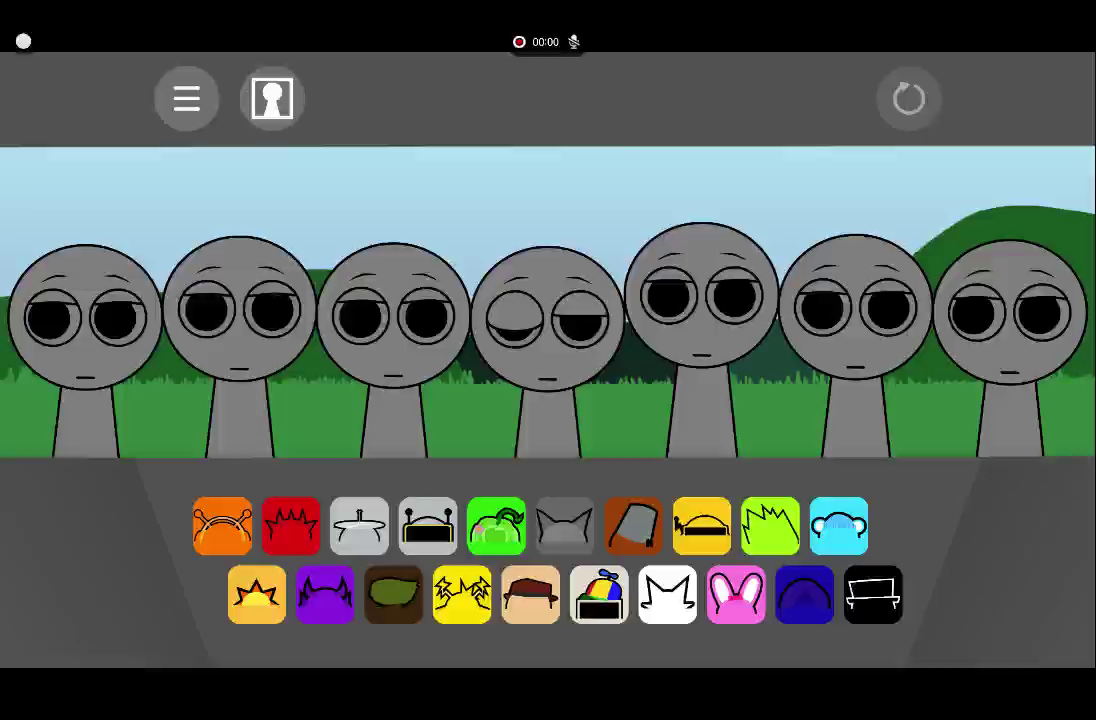Select the yellow lightning-bolt character icon
The height and width of the screenshot is (720, 1096).
462,595
